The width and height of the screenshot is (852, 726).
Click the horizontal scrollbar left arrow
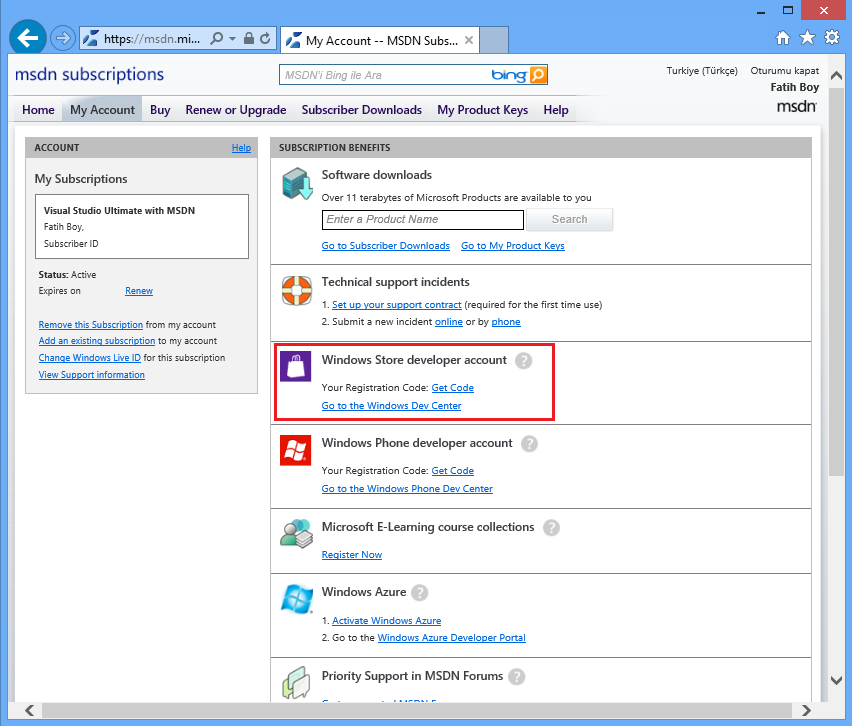(29, 710)
